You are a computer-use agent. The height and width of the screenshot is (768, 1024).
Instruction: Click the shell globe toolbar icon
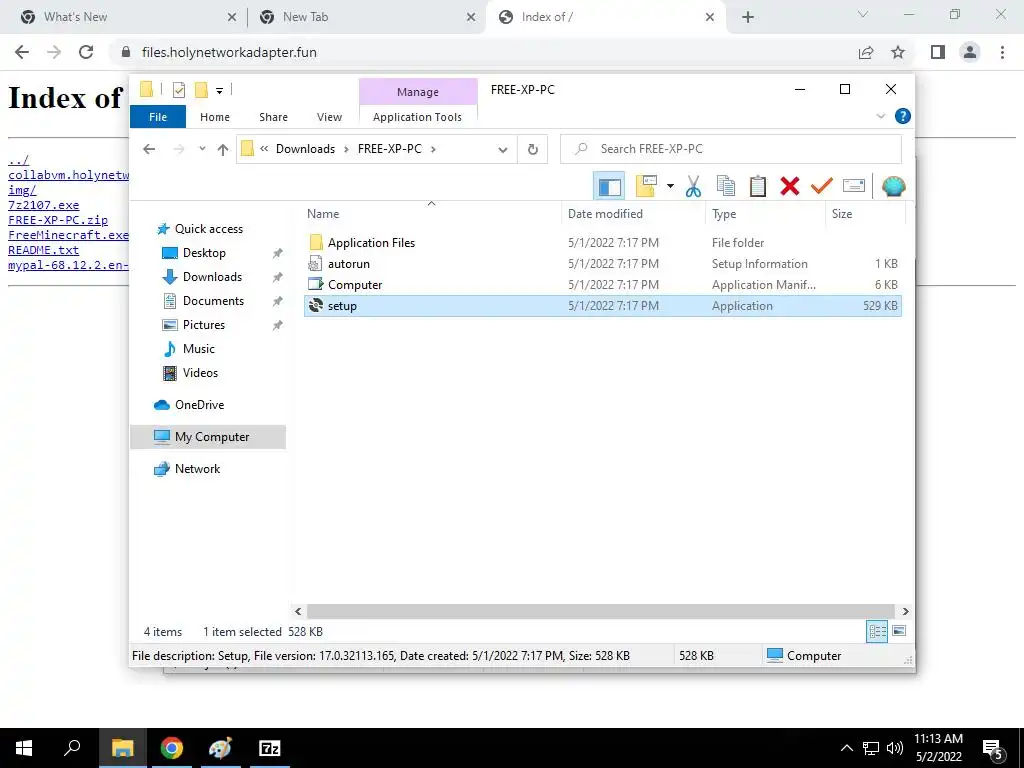point(893,187)
